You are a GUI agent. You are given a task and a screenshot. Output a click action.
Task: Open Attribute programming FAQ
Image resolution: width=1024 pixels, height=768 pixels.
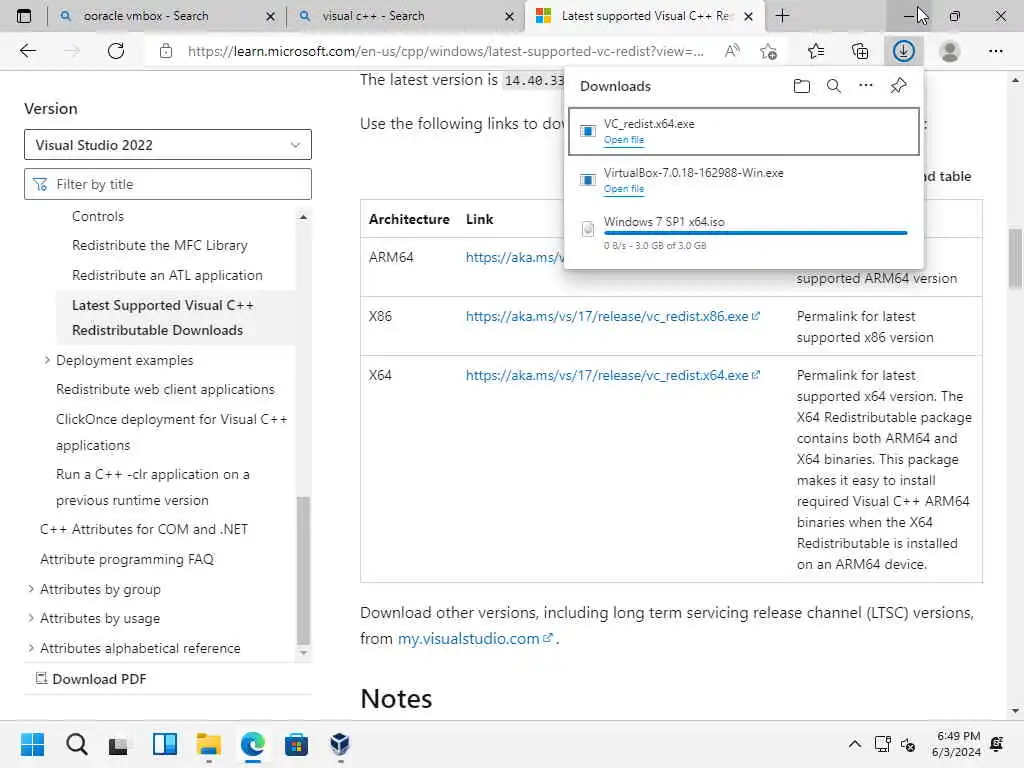pos(127,559)
